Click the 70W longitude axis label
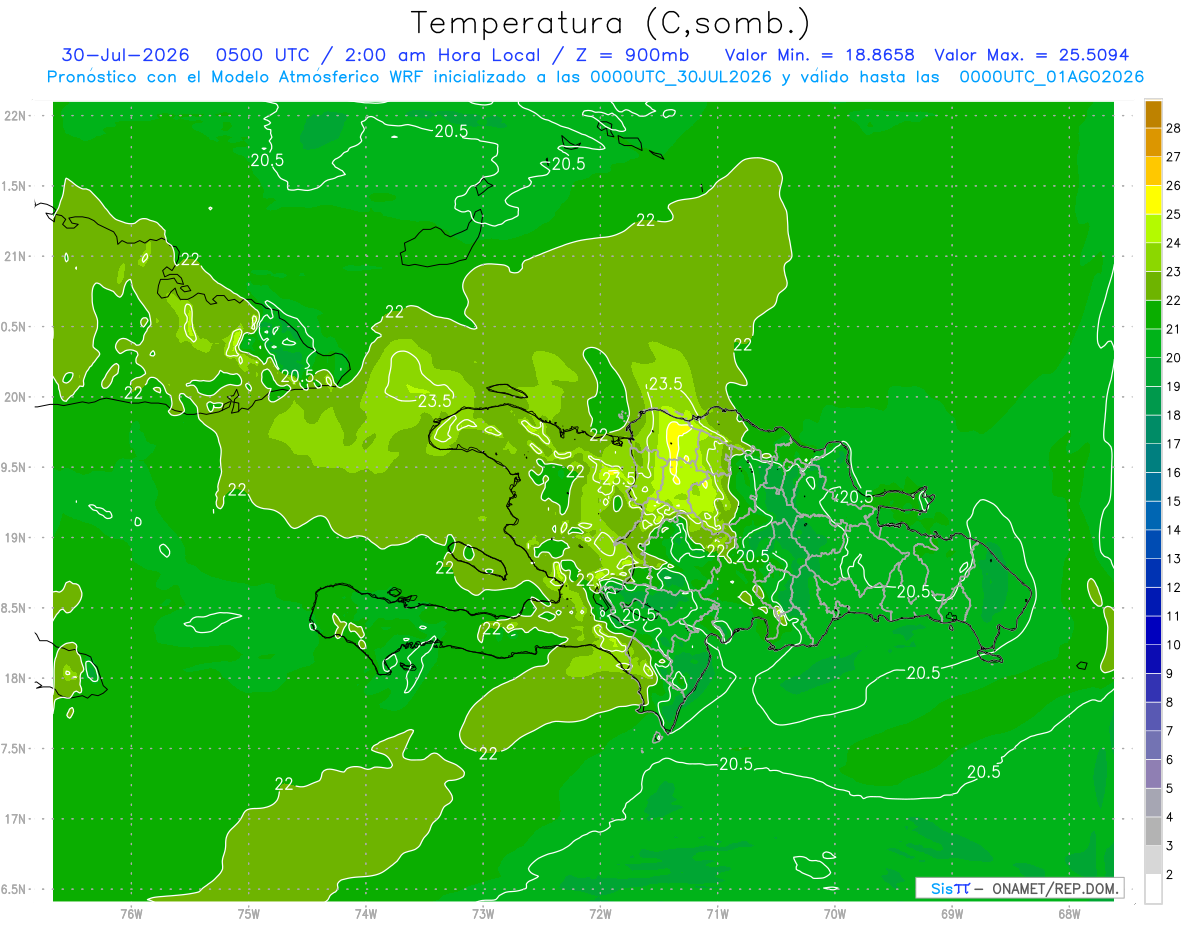This screenshot has height=927, width=1200. pos(835,913)
